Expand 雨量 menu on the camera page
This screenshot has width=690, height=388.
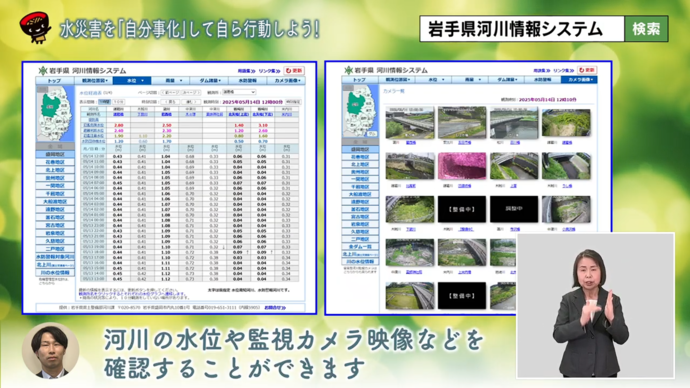click(470, 80)
